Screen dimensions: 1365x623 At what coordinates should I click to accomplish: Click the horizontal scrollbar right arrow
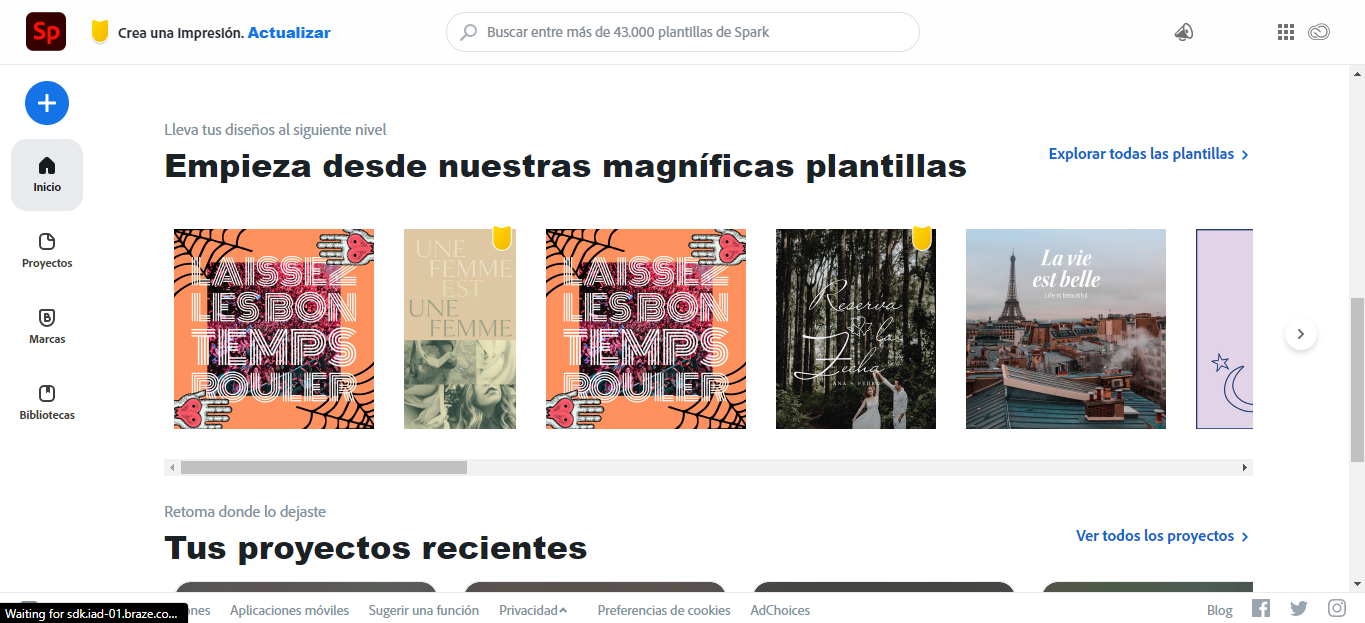click(1245, 467)
